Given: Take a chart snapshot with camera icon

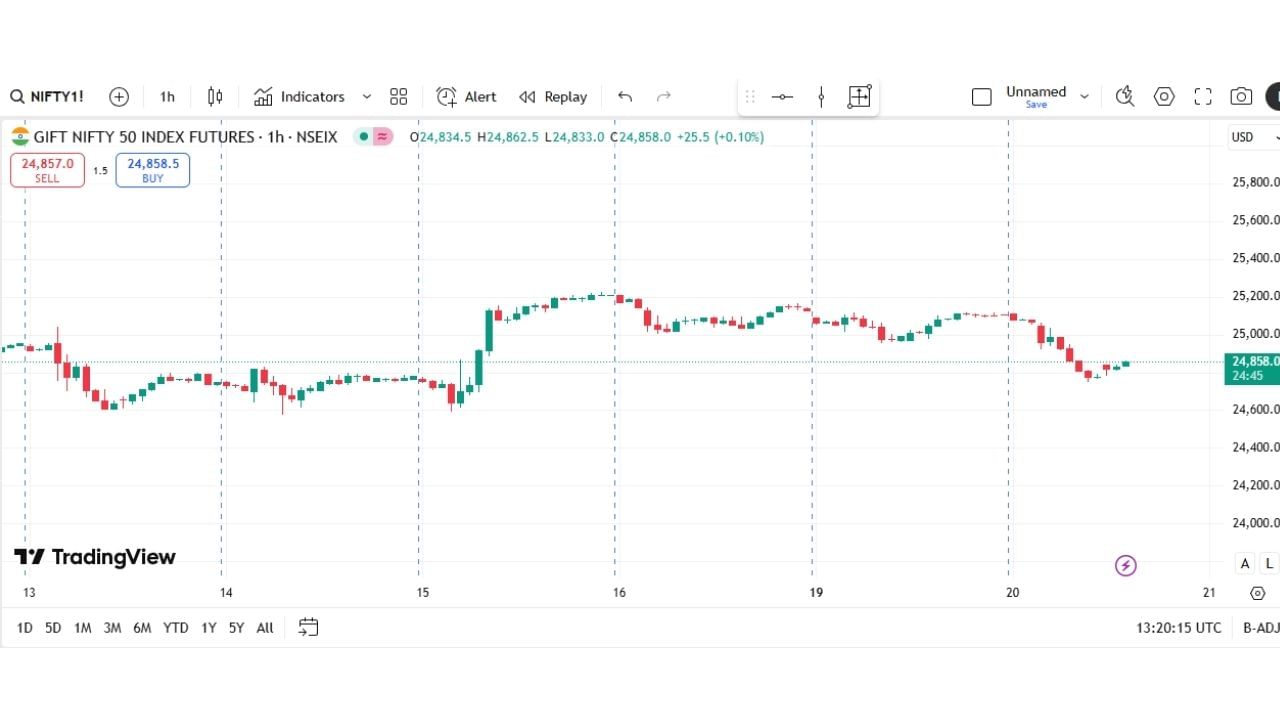Looking at the screenshot, I should coord(1241,97).
